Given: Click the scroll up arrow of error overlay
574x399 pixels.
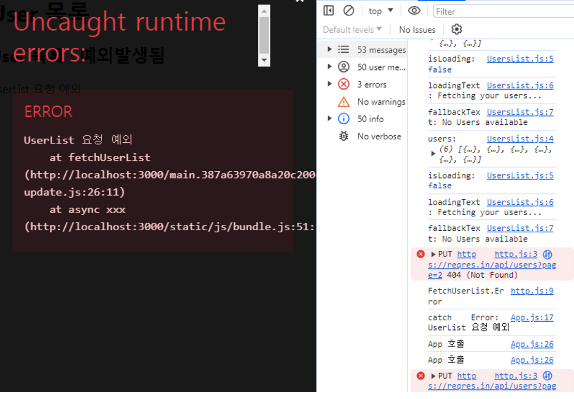Looking at the screenshot, I should point(264,11).
